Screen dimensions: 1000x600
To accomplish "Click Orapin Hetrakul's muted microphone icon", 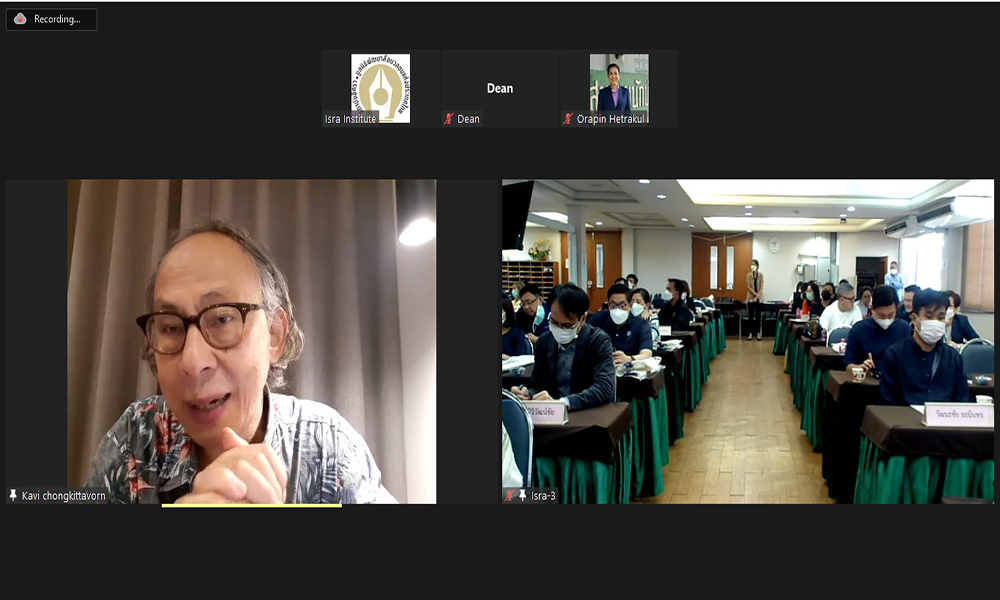I will [x=568, y=119].
